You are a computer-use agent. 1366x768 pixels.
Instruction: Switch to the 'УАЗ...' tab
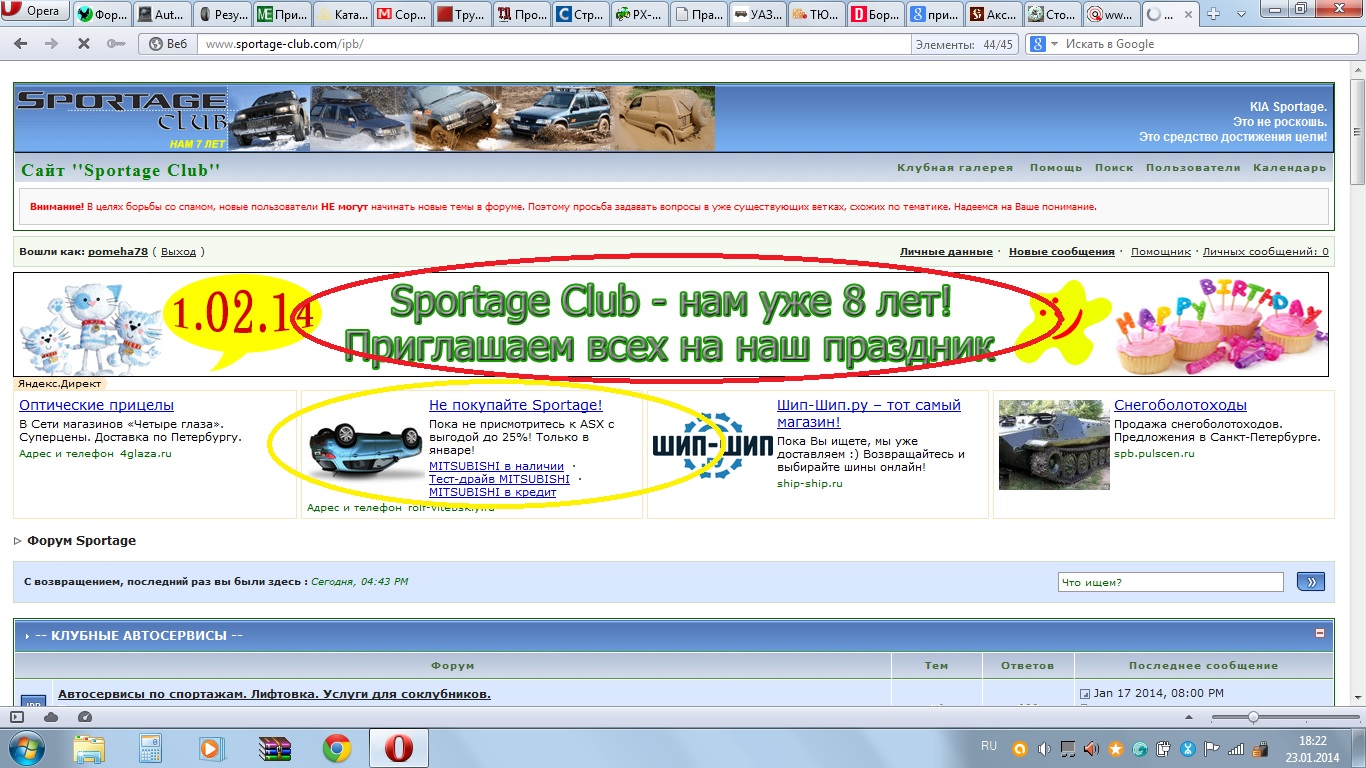[758, 14]
